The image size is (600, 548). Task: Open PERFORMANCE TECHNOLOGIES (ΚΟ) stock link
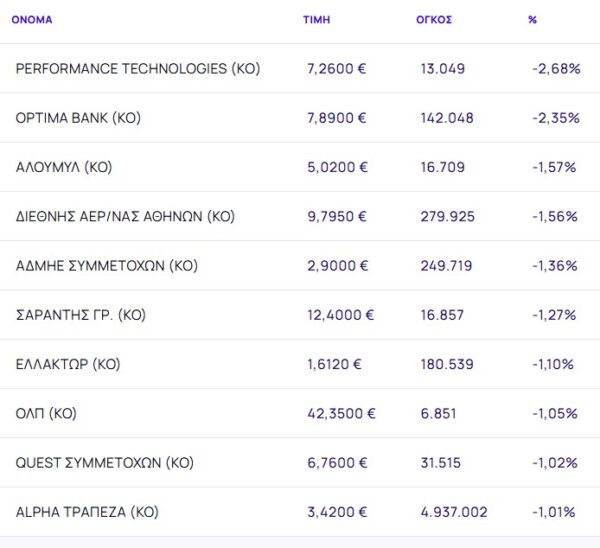point(138,69)
